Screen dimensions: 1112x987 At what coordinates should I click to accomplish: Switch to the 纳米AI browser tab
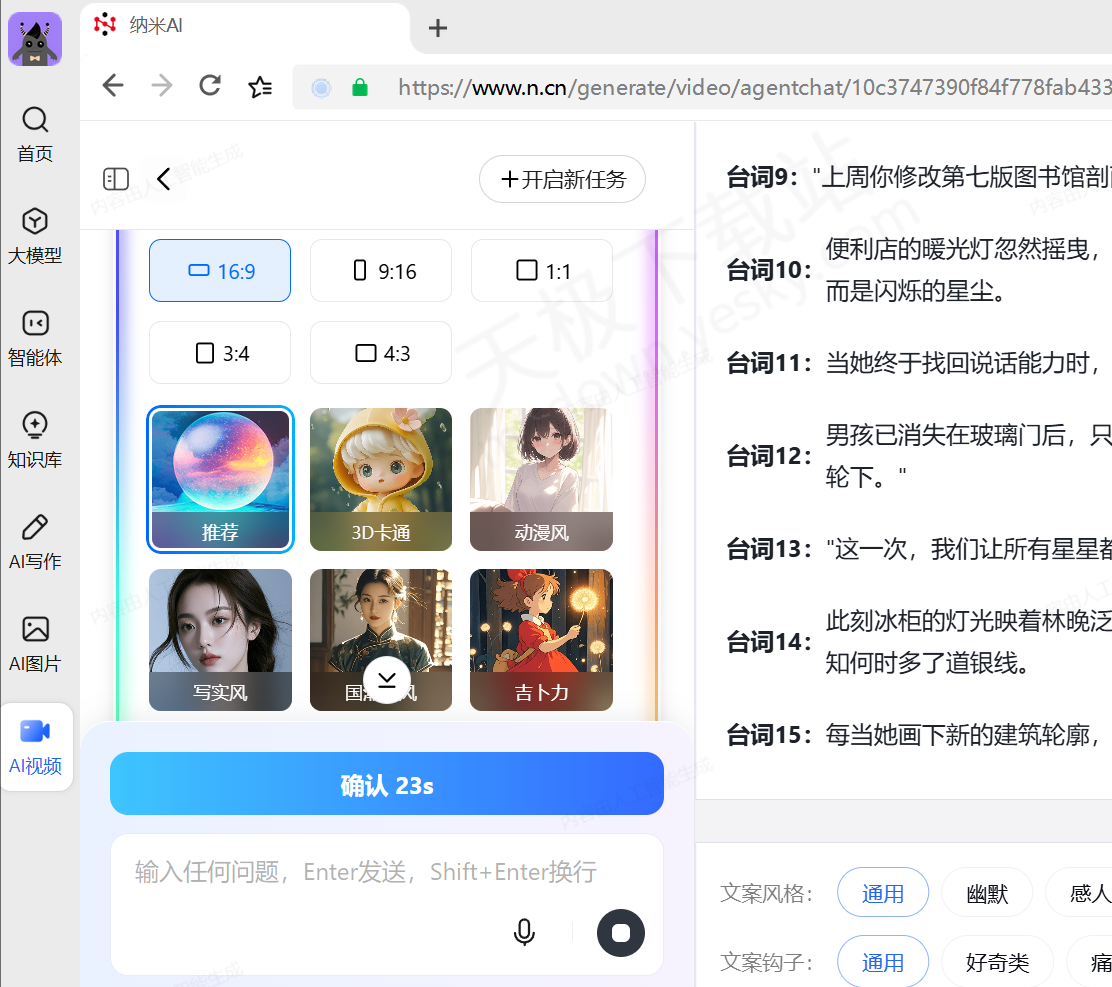[245, 26]
